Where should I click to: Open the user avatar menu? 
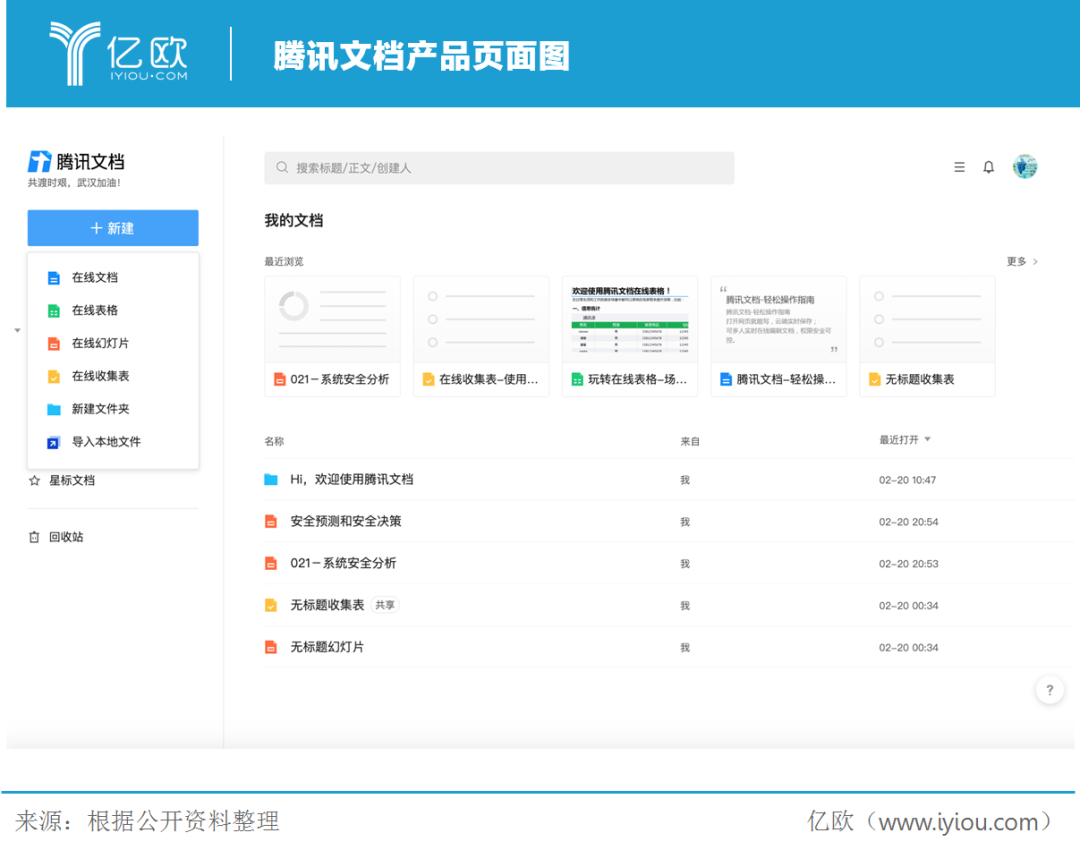click(1025, 167)
